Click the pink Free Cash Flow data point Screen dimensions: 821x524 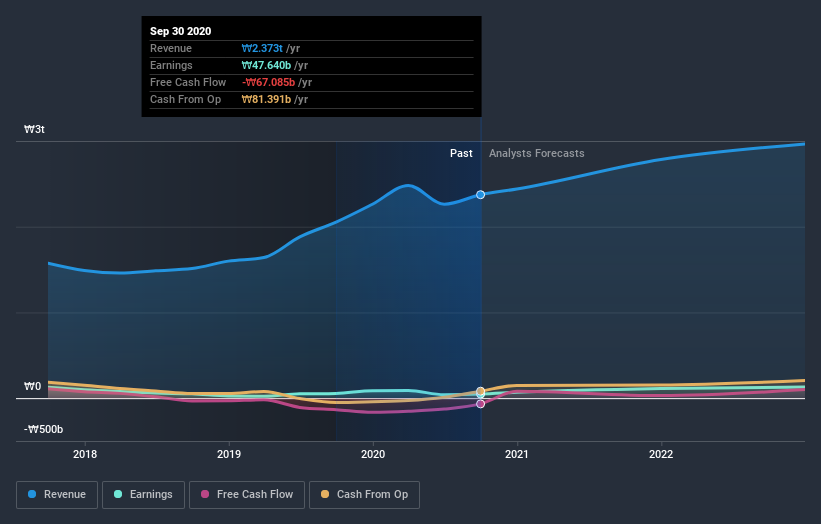[x=481, y=404]
